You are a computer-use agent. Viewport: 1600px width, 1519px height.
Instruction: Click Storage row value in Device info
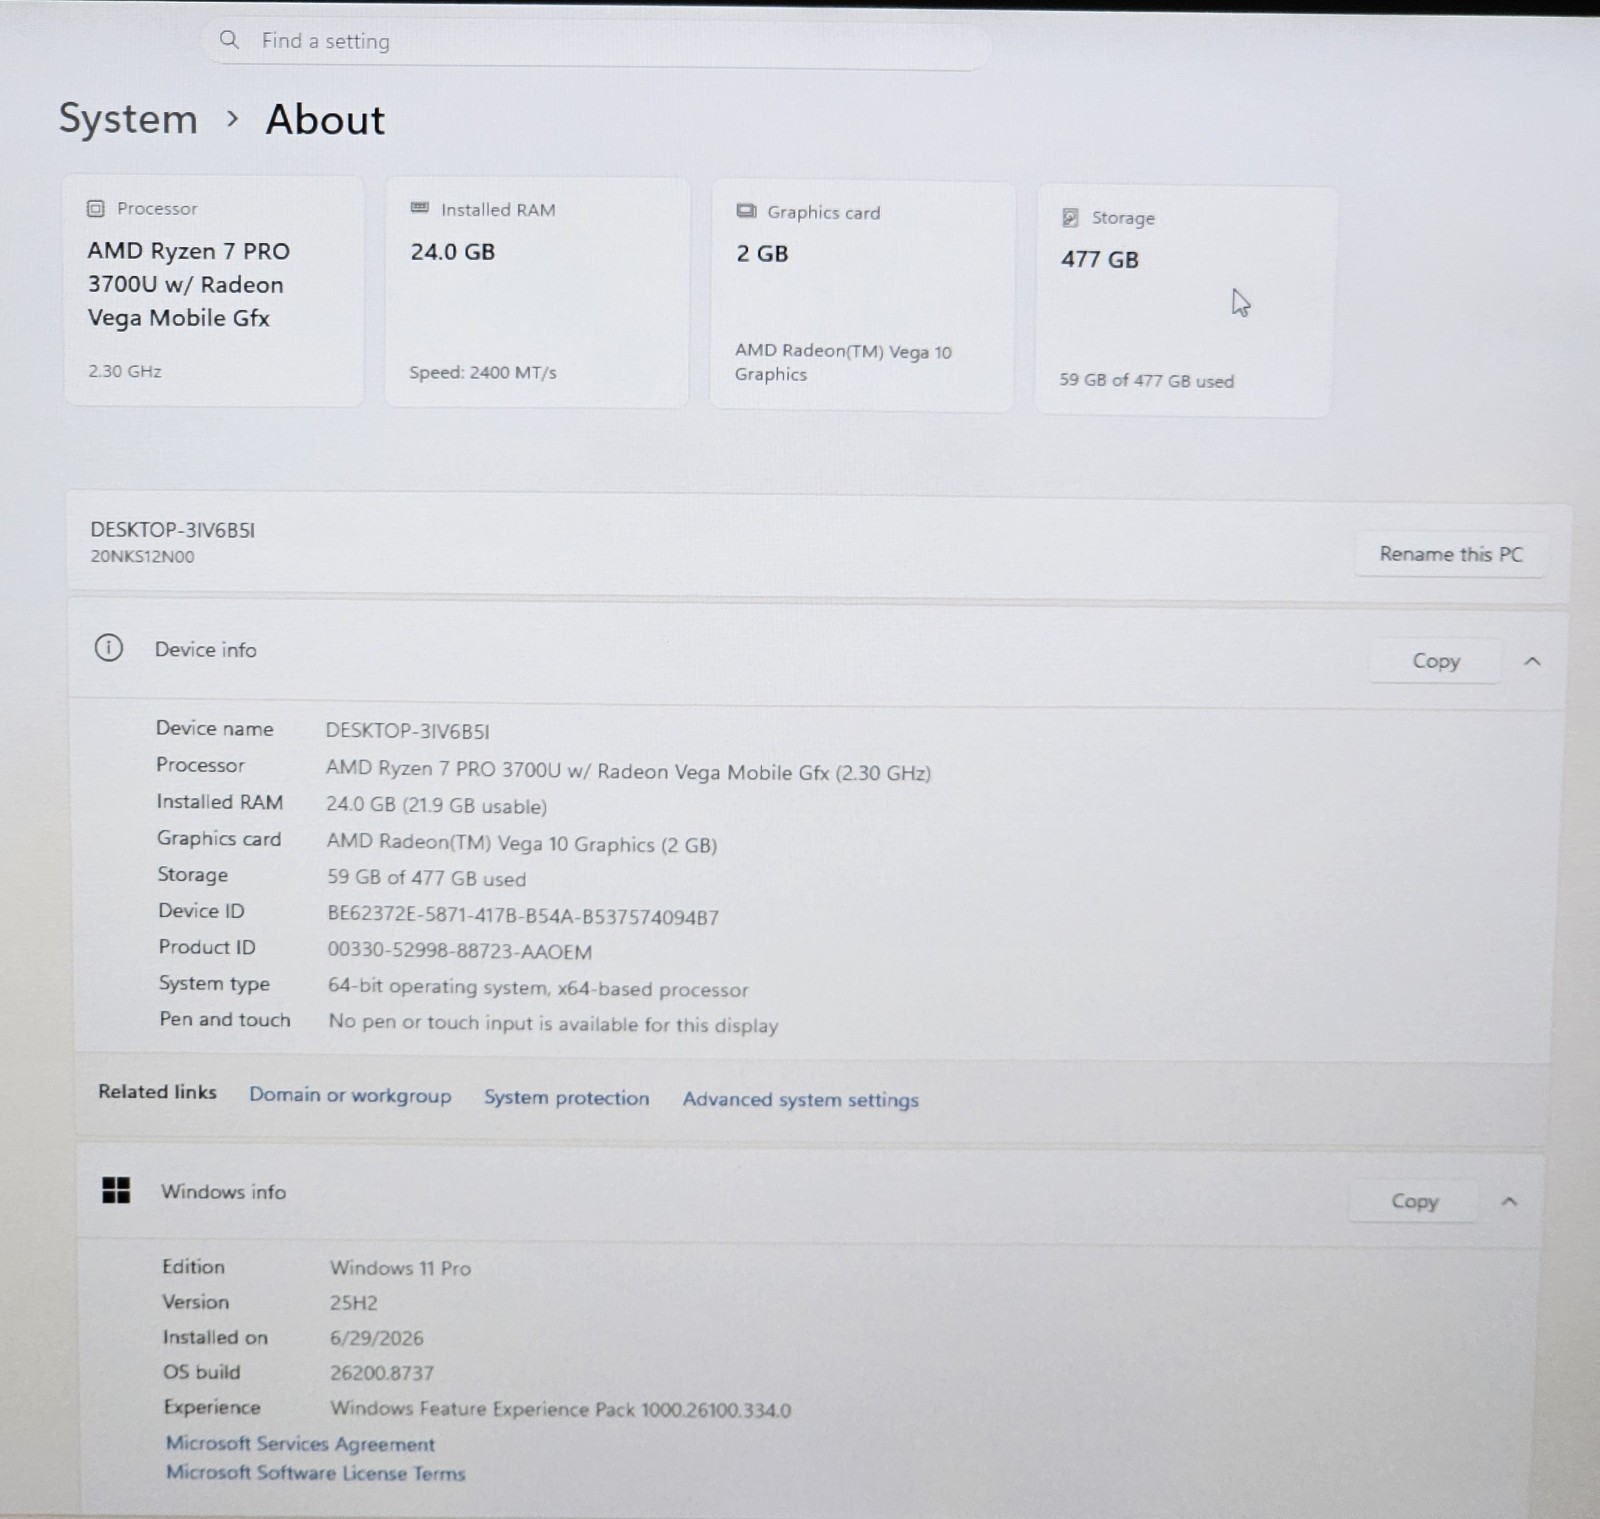[426, 878]
